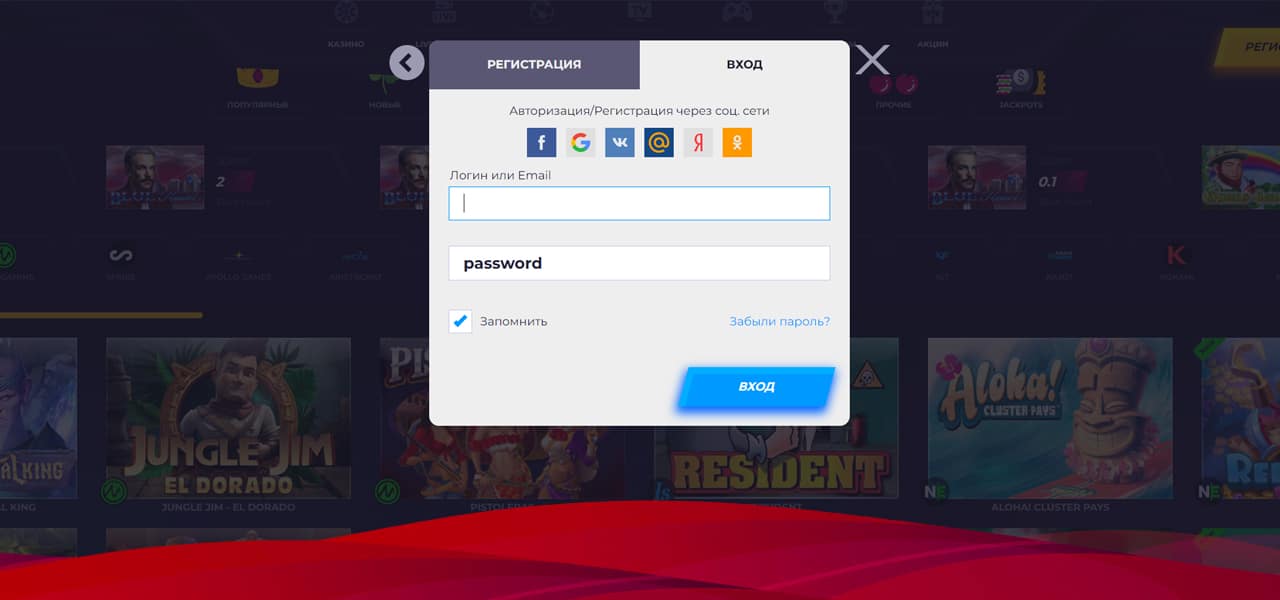
Task: Open the Aloha! Cluster Pays game thumbnail
Action: 1050,418
